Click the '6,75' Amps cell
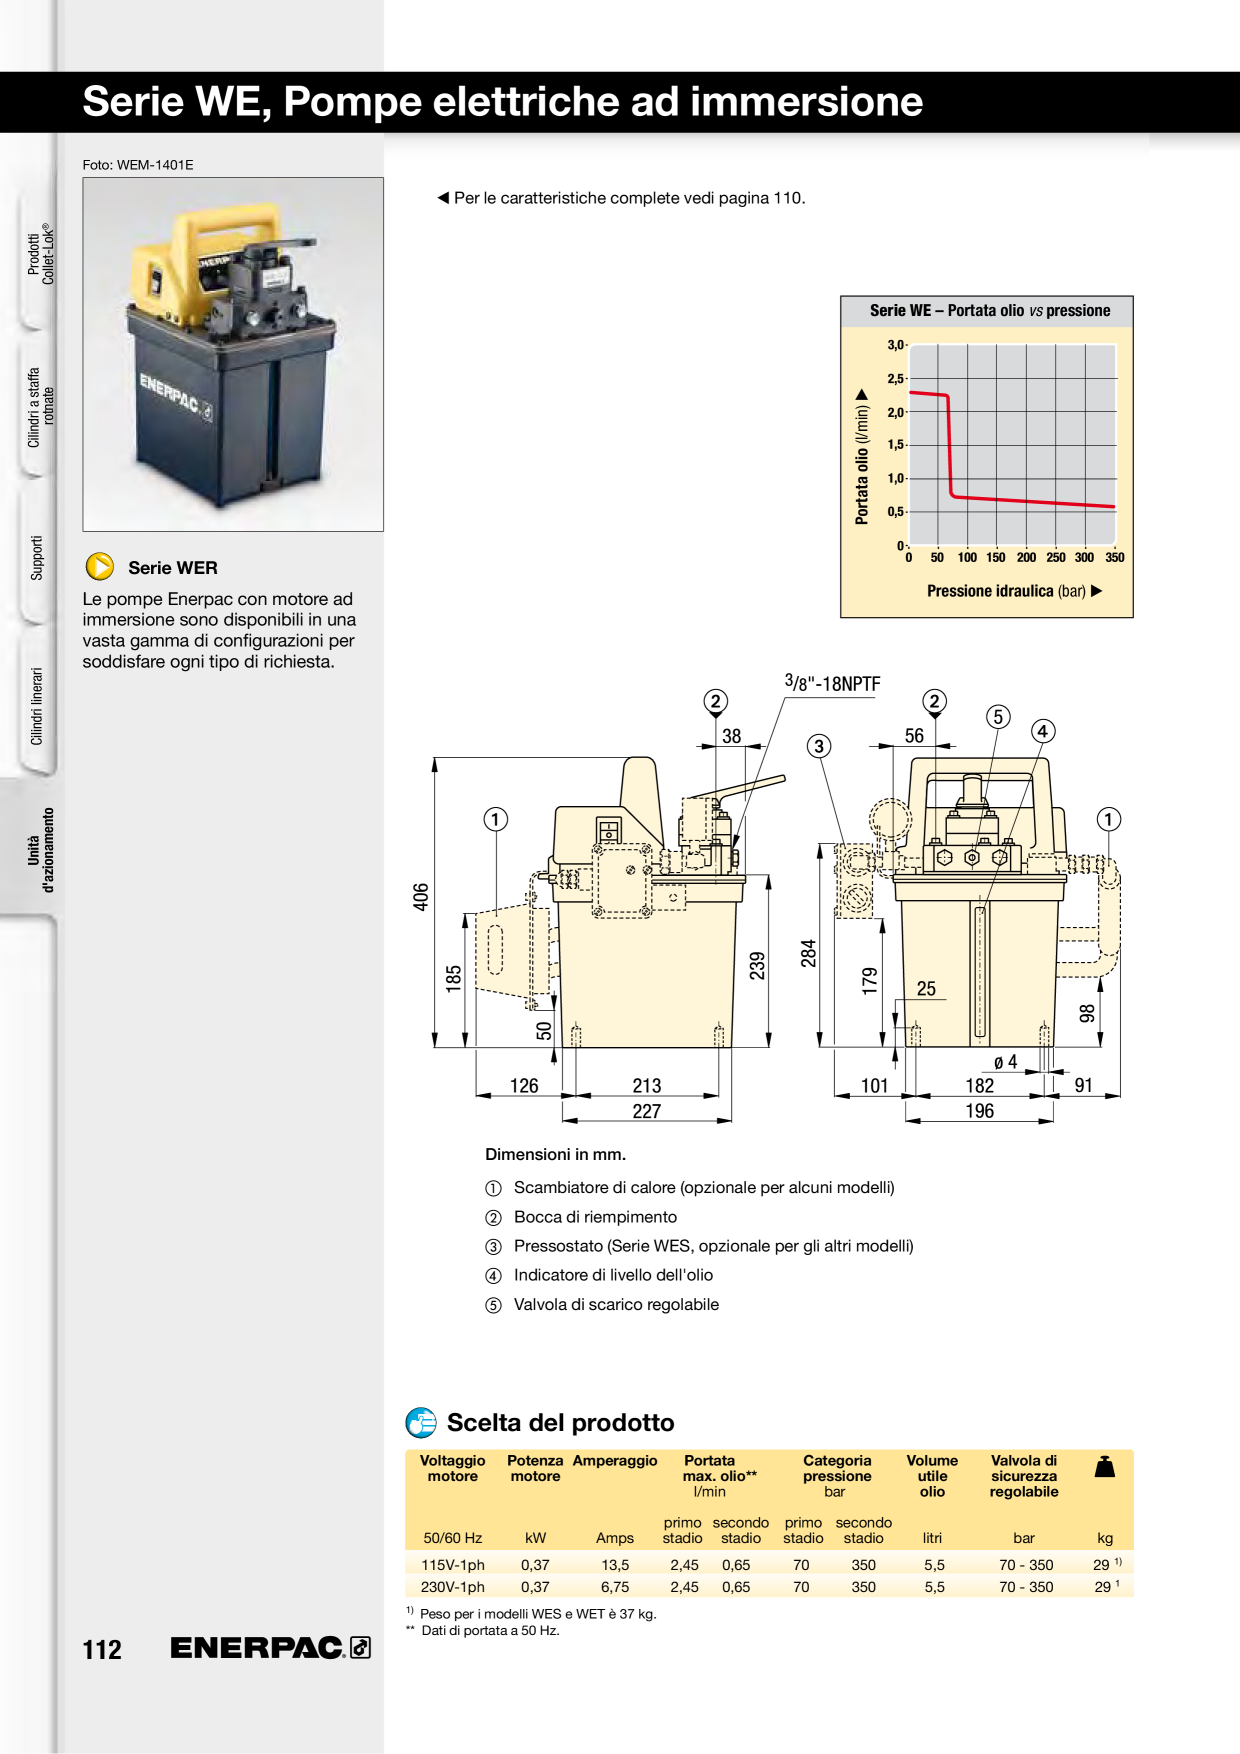Viewport: 1240px width, 1754px height. (615, 1587)
